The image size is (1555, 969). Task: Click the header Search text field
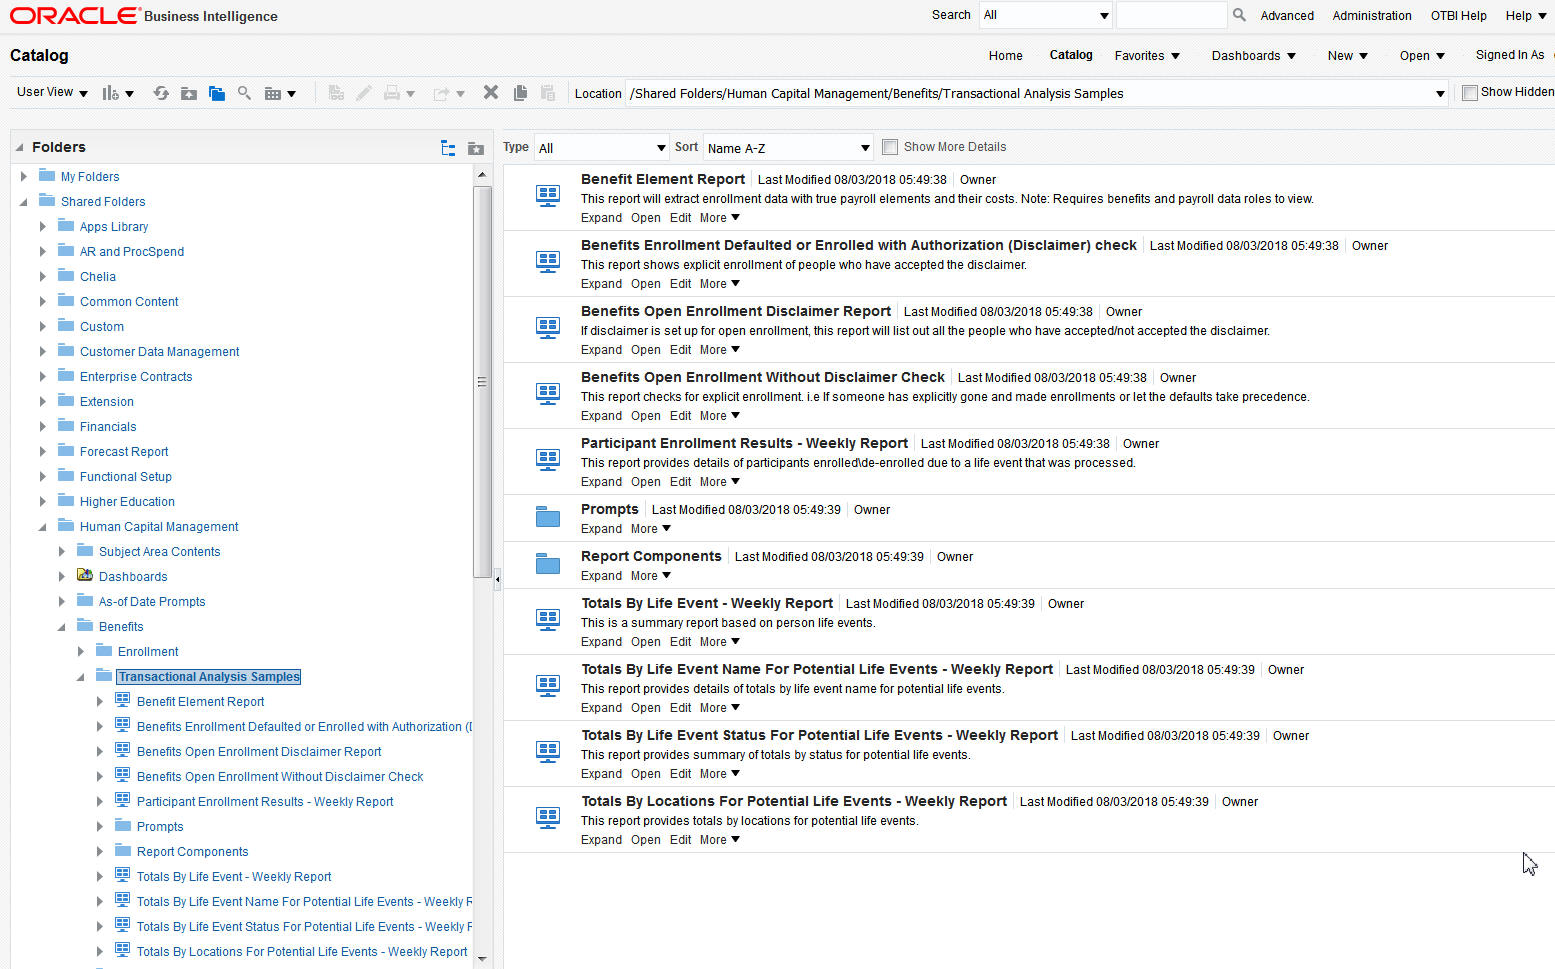(1171, 15)
